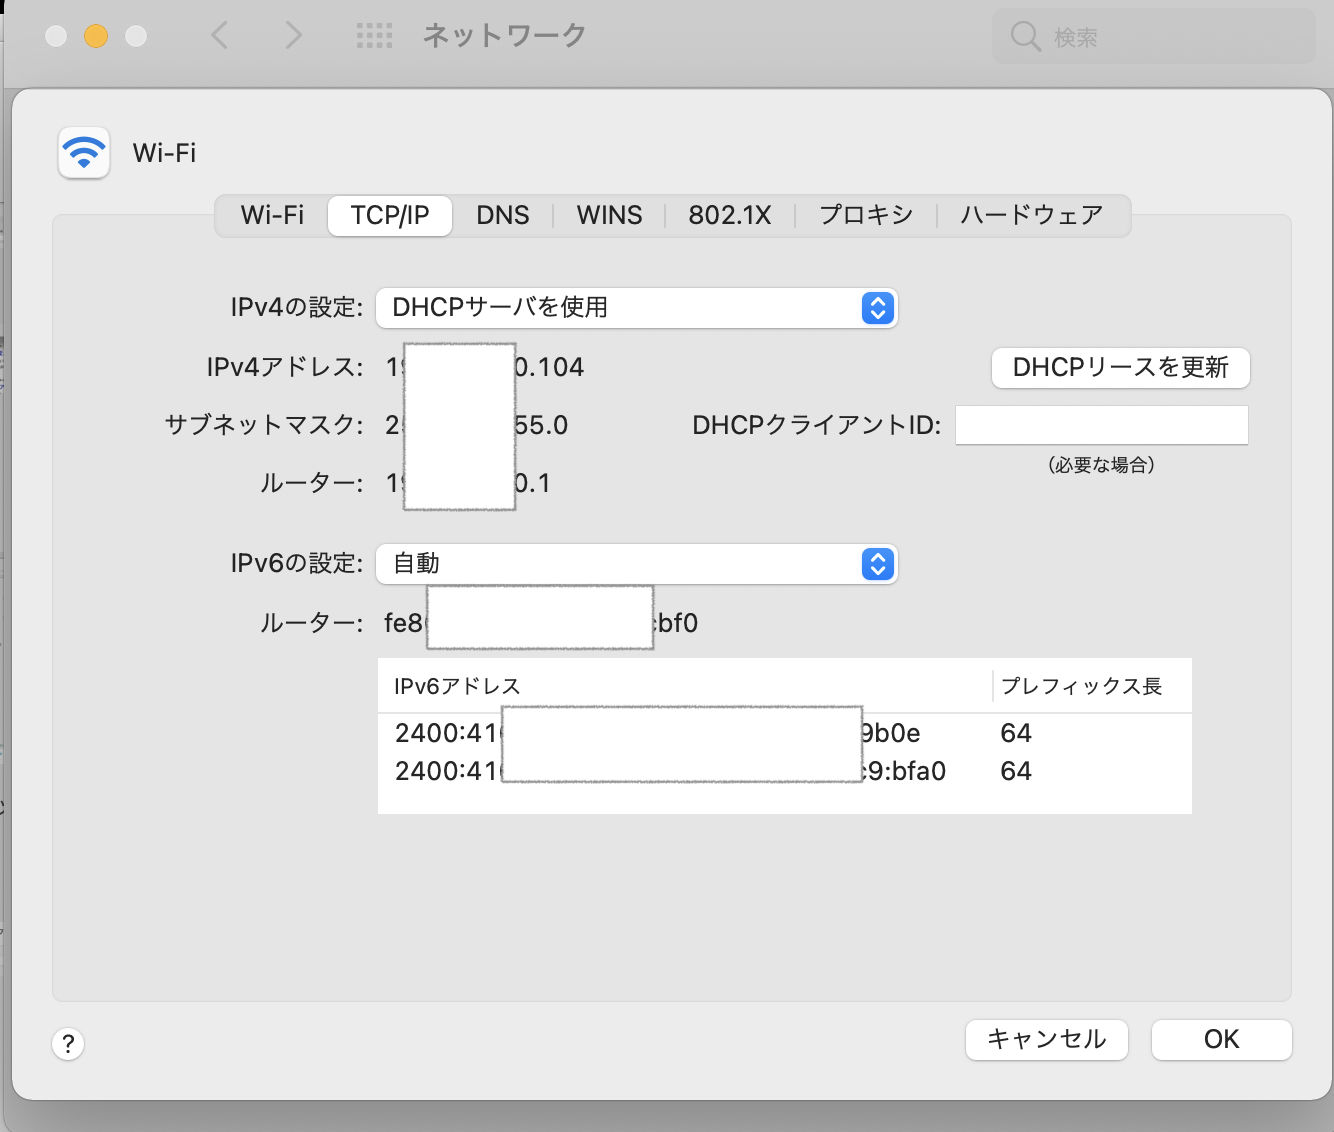
Task: Go forward with the right chevron arrow
Action: coord(293,36)
